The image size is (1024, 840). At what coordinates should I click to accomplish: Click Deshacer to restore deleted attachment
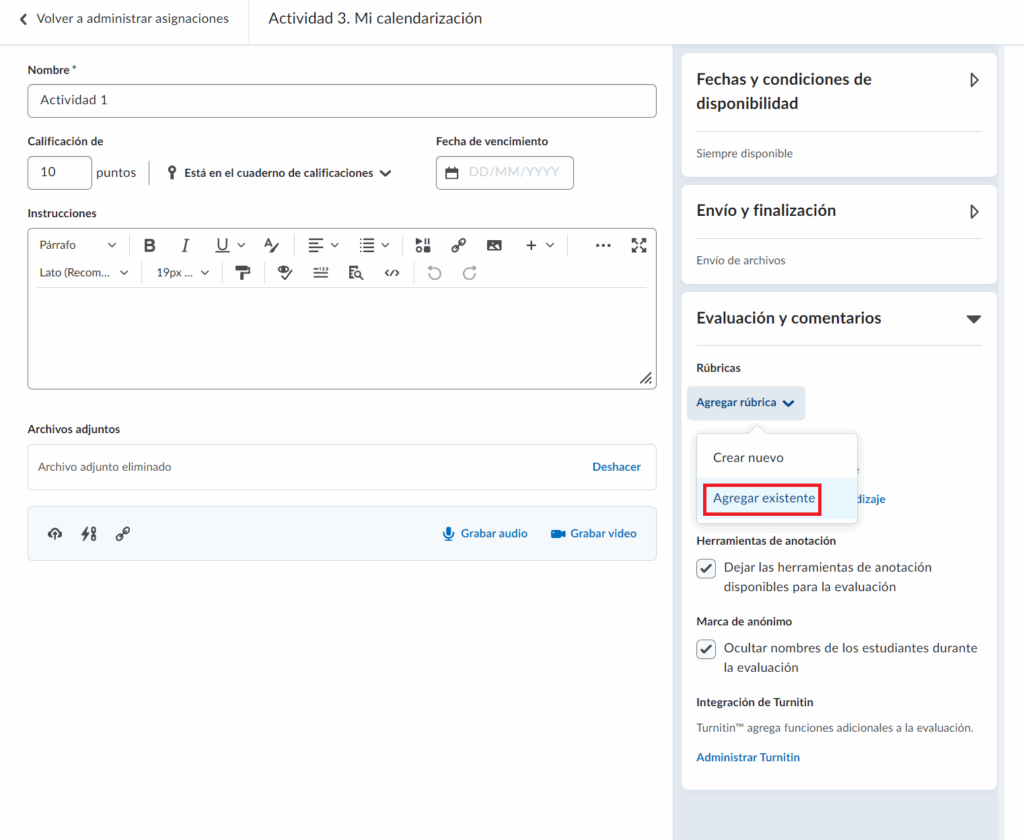coord(616,467)
